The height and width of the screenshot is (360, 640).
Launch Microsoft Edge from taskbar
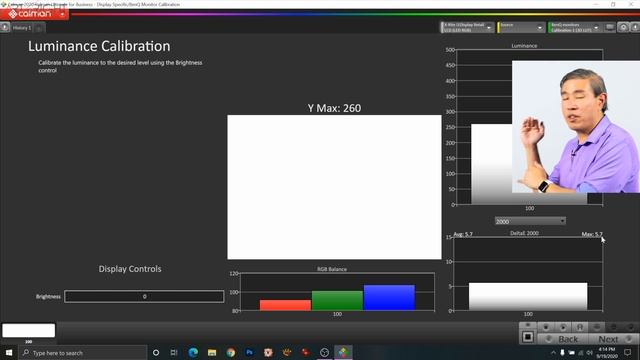tap(193, 353)
